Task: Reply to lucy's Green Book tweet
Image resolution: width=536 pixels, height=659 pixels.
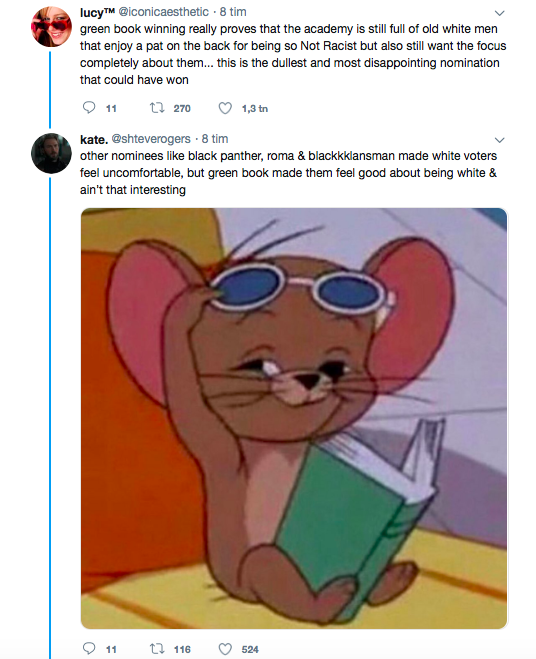Action: point(89,108)
